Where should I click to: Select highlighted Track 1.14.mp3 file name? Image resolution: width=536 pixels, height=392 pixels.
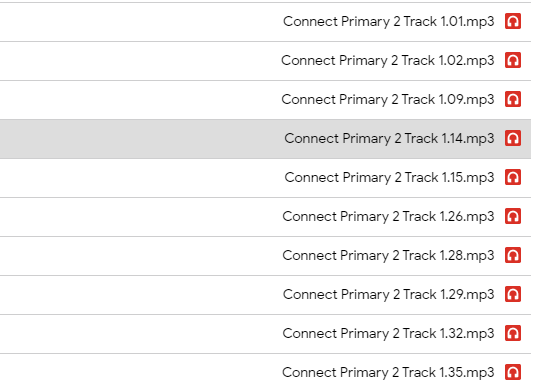[x=389, y=139]
